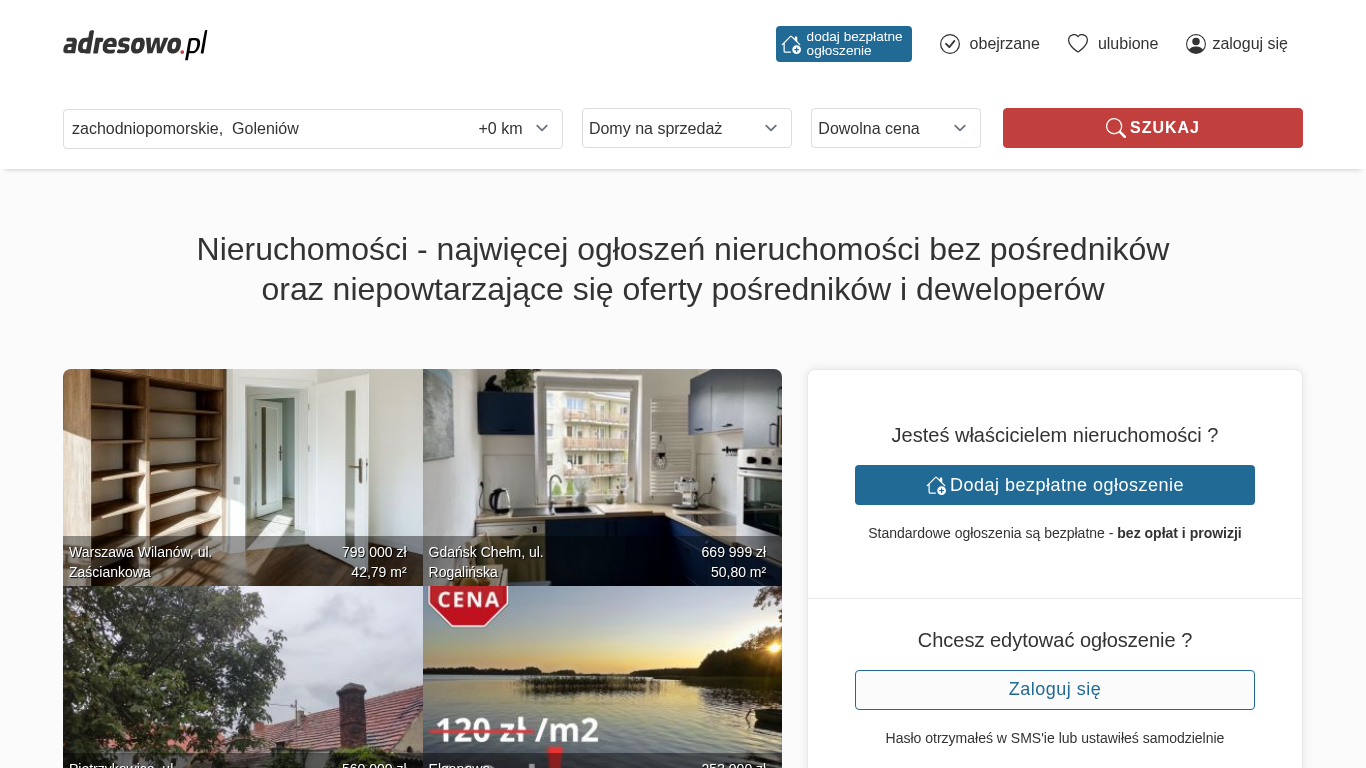Click the magnifier icon in search button

(1115, 128)
